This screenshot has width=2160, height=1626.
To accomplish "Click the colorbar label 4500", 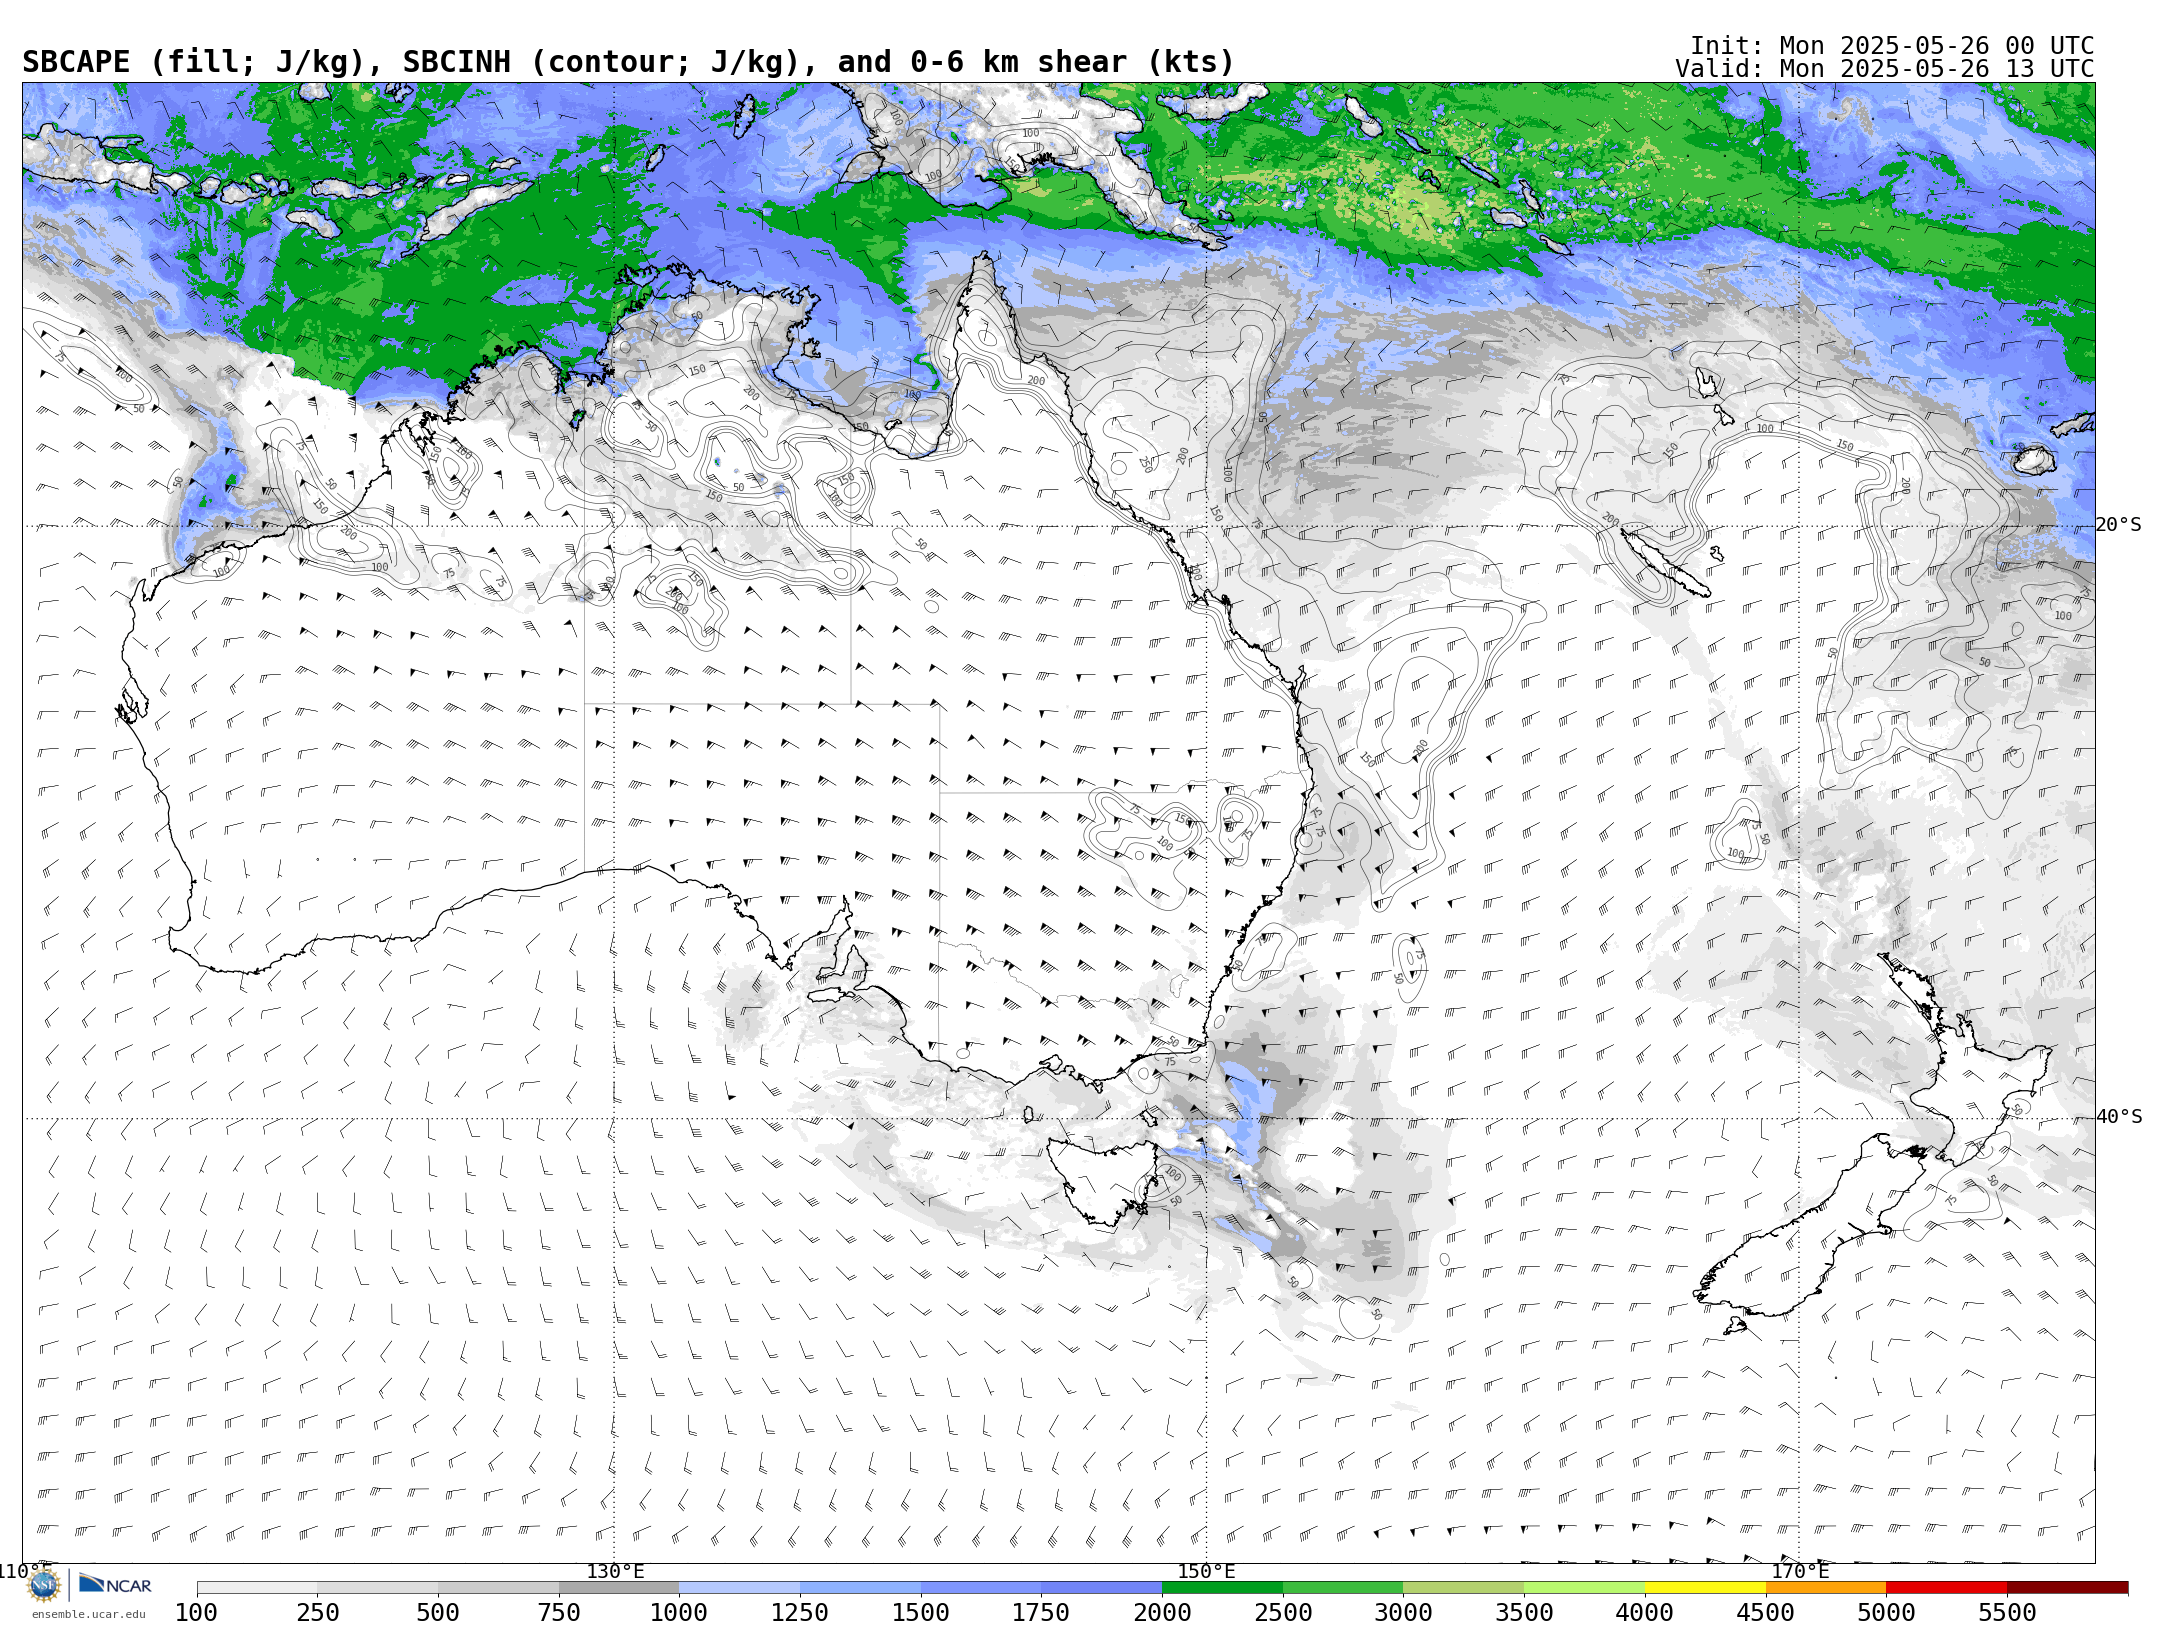I will click(1766, 1612).
